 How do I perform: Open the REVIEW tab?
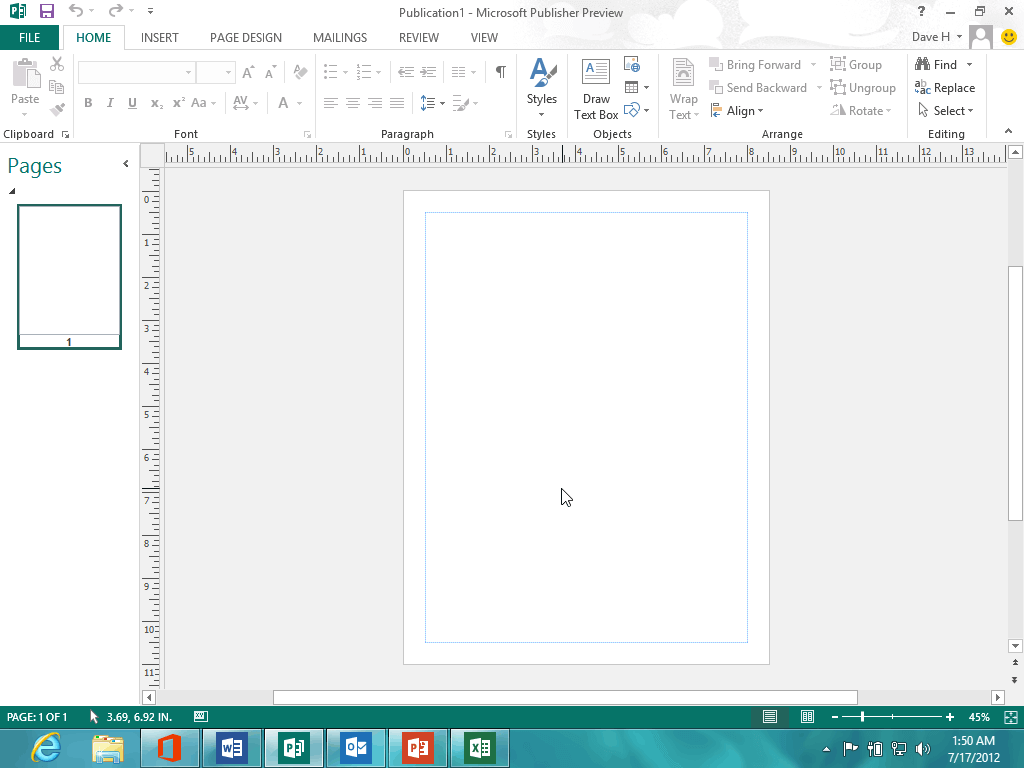(x=419, y=38)
